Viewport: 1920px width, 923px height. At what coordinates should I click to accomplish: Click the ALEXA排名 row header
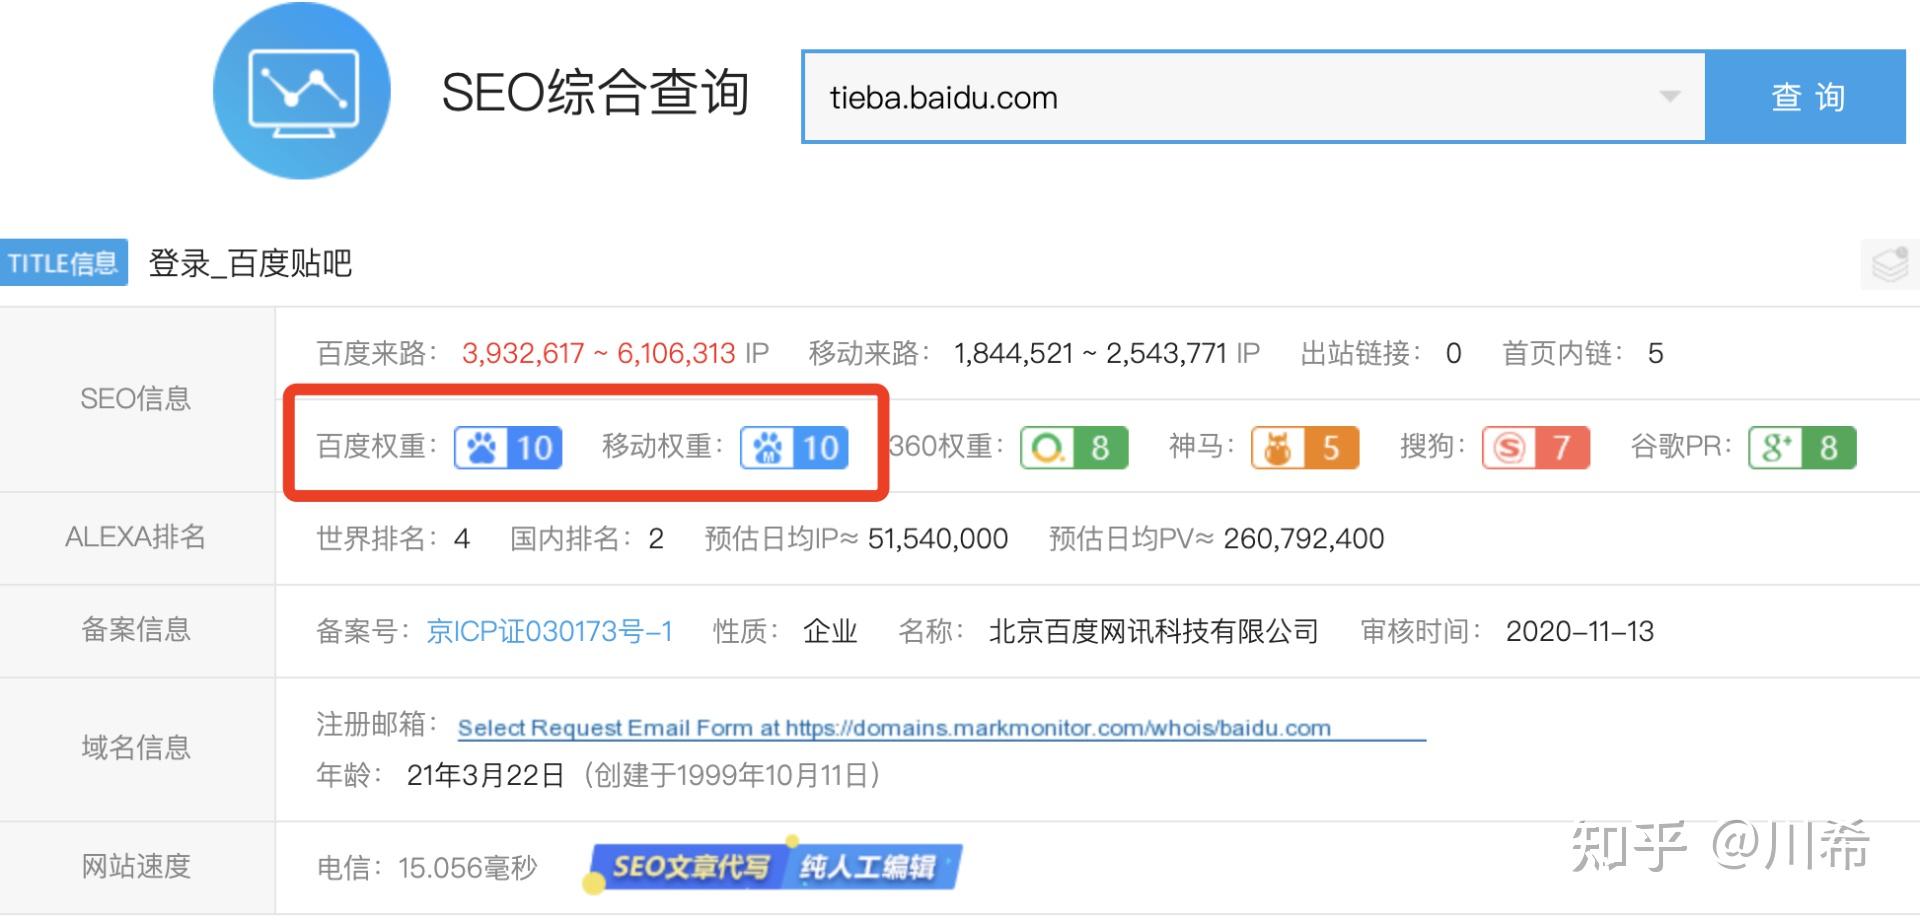pyautogui.click(x=136, y=538)
